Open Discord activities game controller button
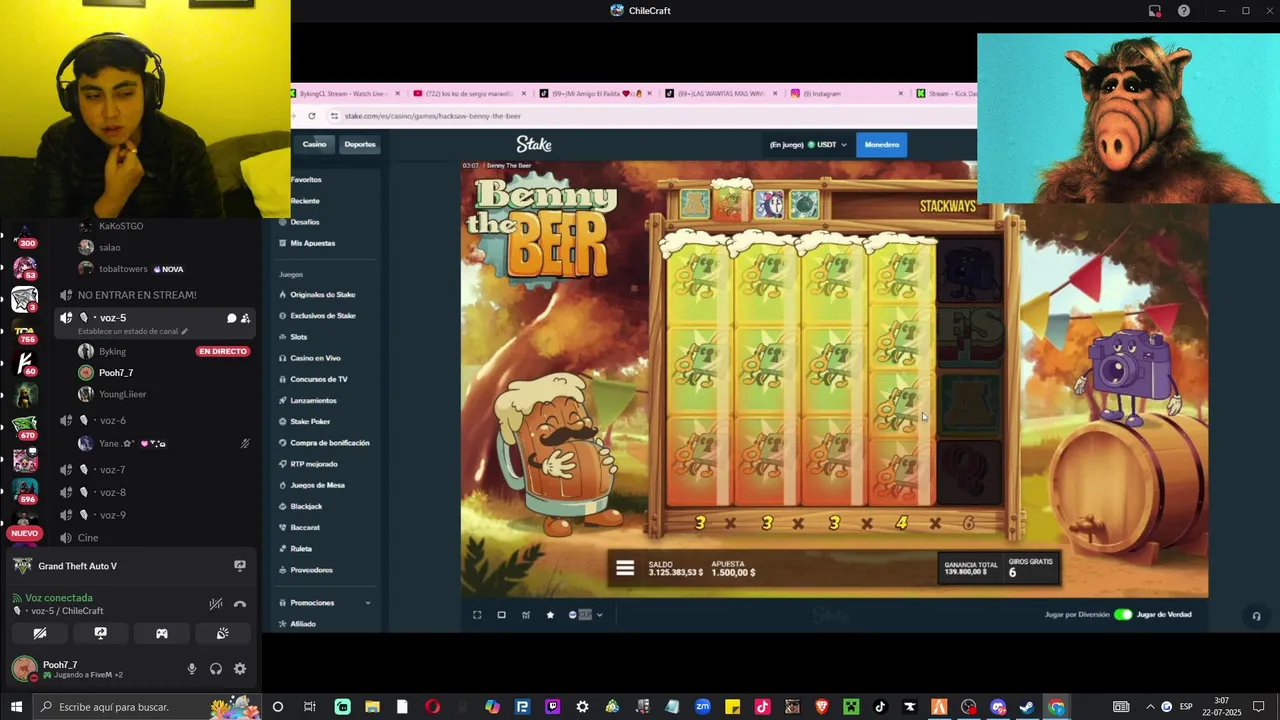This screenshot has width=1280, height=720. coord(162,633)
